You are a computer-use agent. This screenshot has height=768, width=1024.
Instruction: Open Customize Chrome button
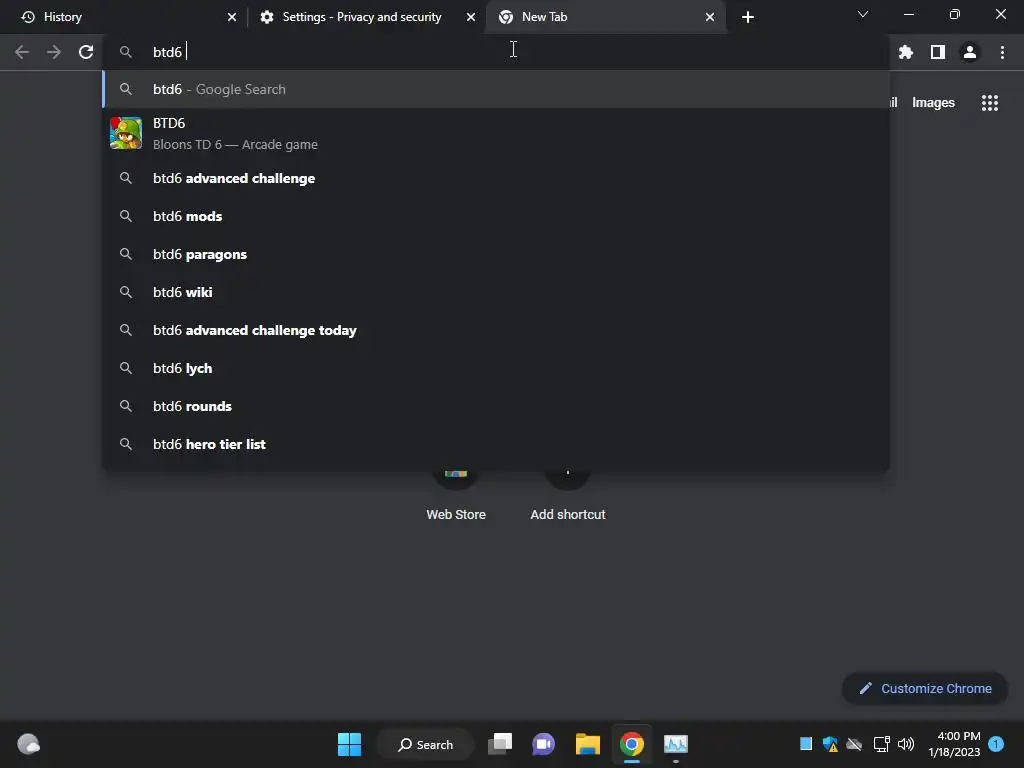925,688
